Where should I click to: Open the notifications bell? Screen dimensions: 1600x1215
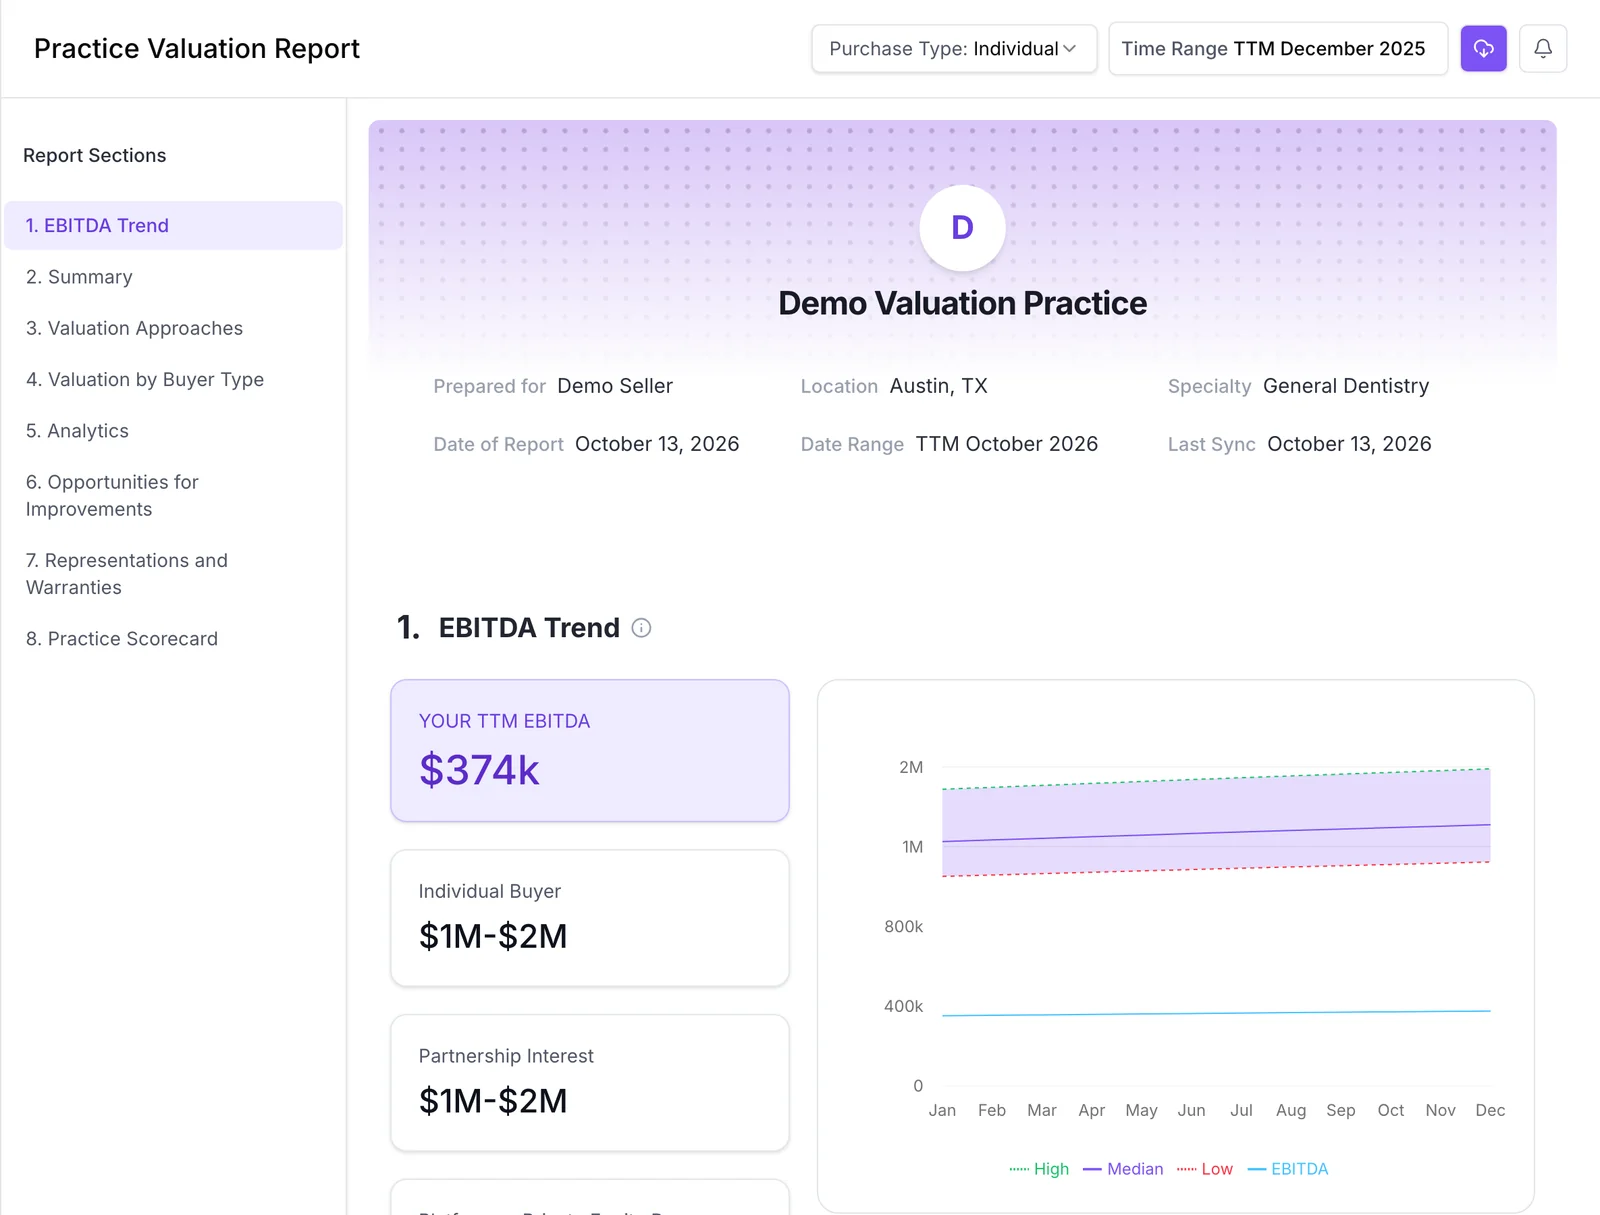(x=1543, y=48)
